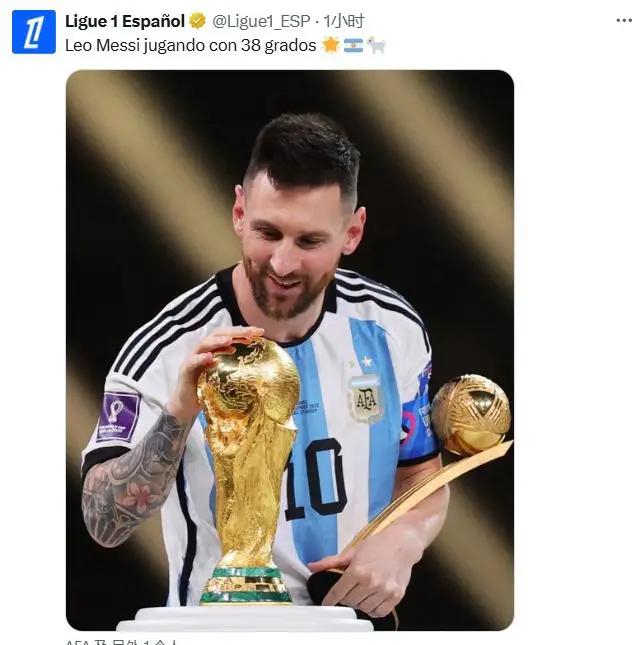Open the tweet via the 1小时 timestamp

coord(344,21)
